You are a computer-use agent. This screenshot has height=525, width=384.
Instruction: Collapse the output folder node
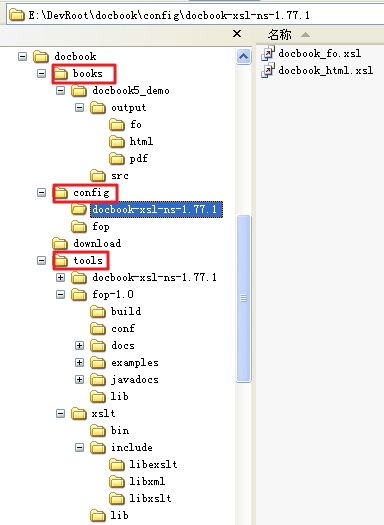click(80, 107)
